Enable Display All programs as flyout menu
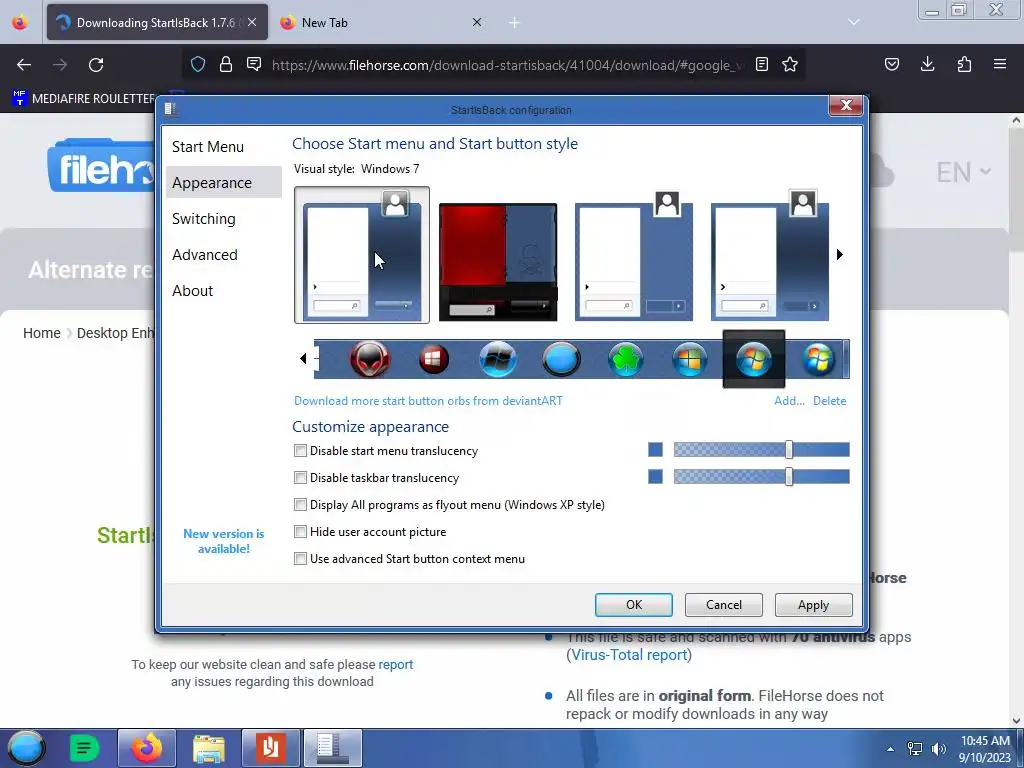The height and width of the screenshot is (768, 1024). click(300, 505)
